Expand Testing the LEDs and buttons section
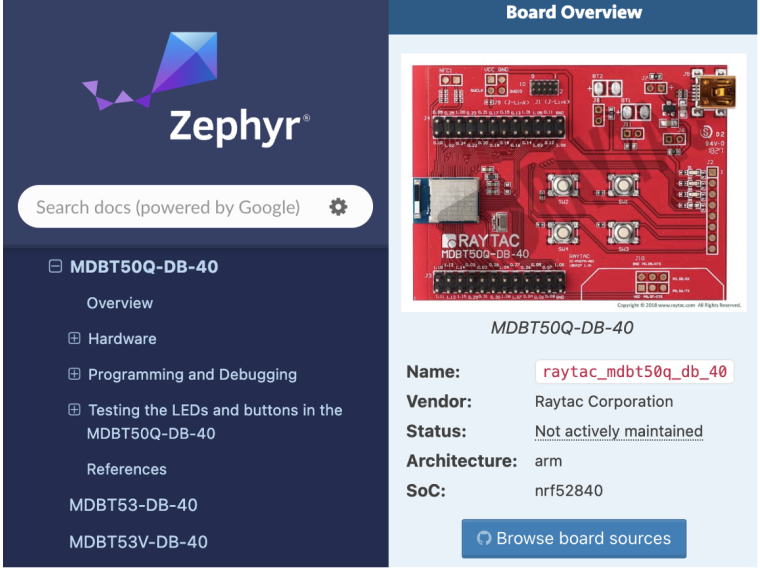 click(74, 410)
